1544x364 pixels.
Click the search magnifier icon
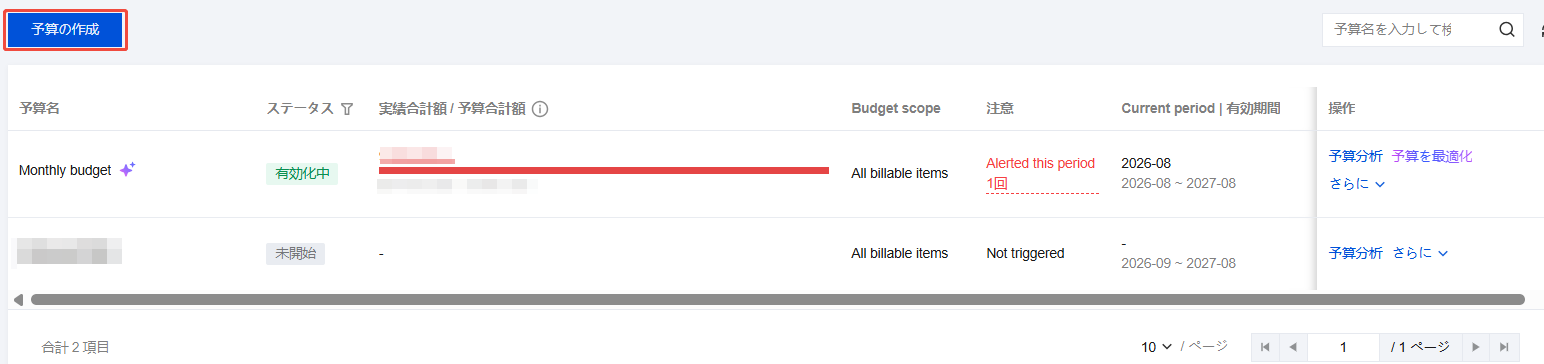1507,30
